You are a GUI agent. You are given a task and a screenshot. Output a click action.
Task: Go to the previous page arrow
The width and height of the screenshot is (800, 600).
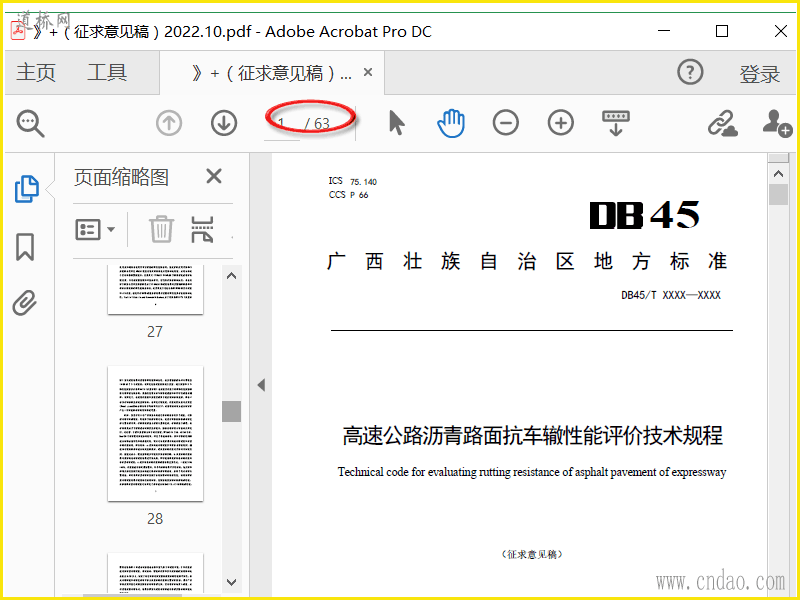point(169,123)
